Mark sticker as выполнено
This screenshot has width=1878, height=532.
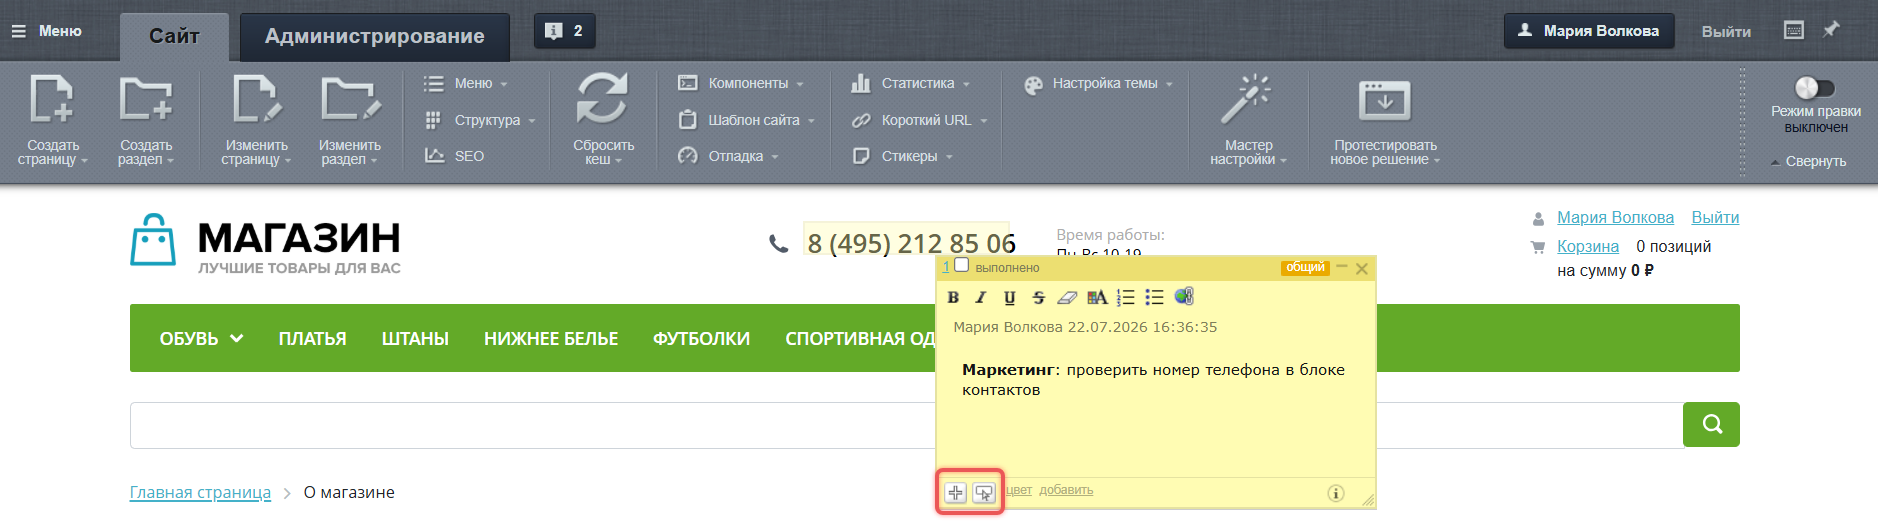click(962, 266)
